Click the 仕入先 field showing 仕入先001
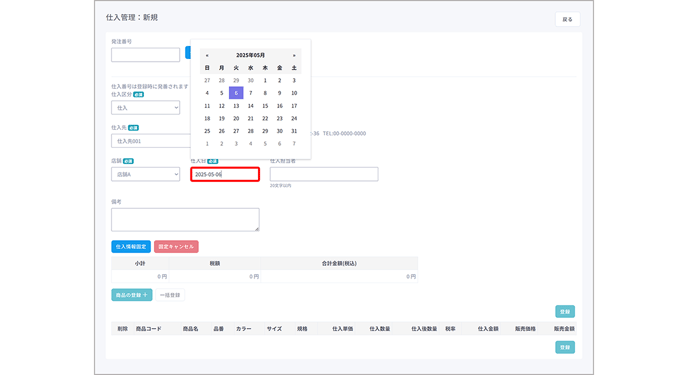 click(151, 141)
